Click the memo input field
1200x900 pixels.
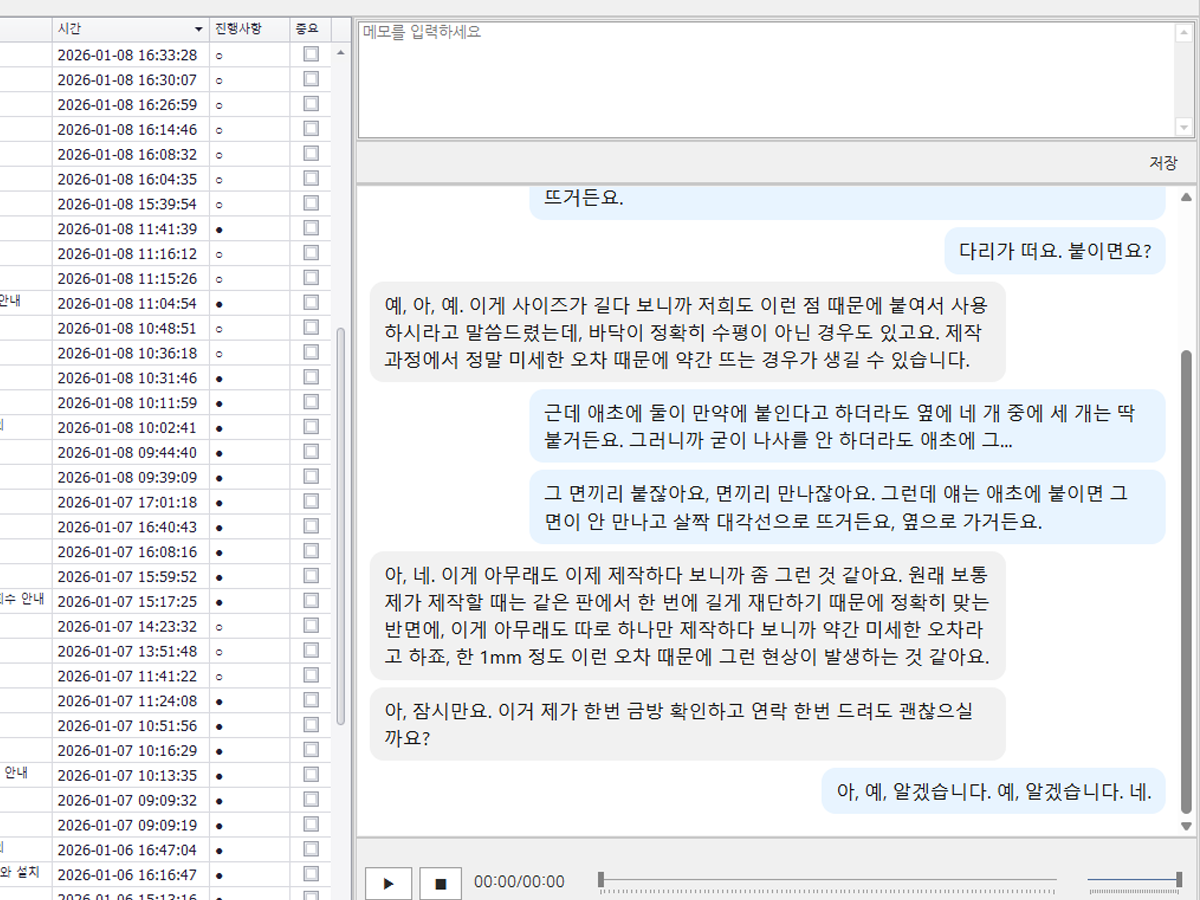pyautogui.click(x=765, y=78)
